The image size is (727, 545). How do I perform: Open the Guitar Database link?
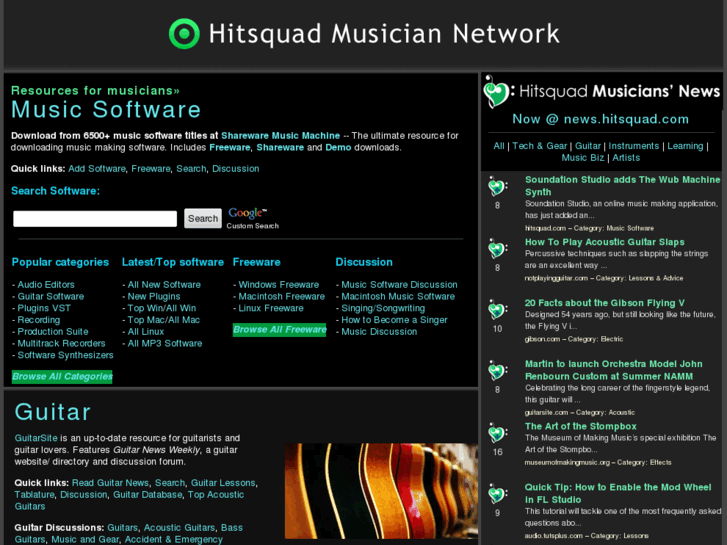tap(148, 495)
